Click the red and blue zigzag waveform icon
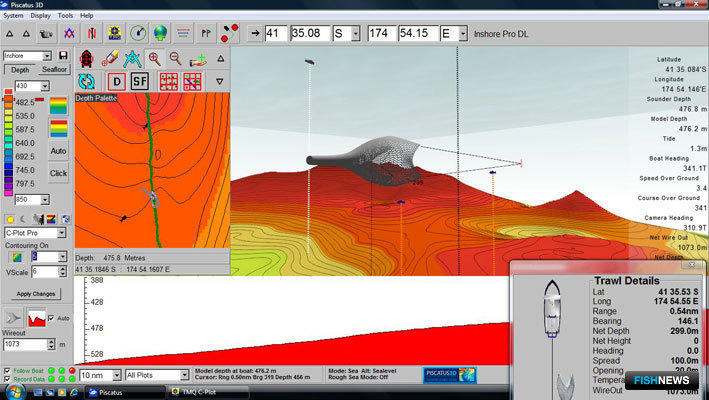The width and height of the screenshot is (709, 400). click(69, 34)
